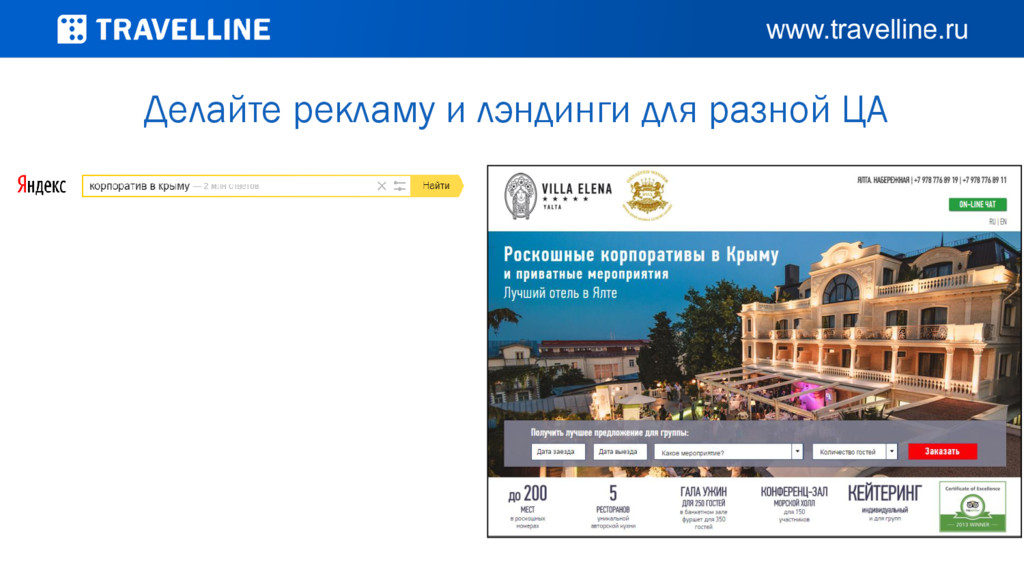Click the red Заказать button
This screenshot has width=1024, height=576.
coord(942,451)
